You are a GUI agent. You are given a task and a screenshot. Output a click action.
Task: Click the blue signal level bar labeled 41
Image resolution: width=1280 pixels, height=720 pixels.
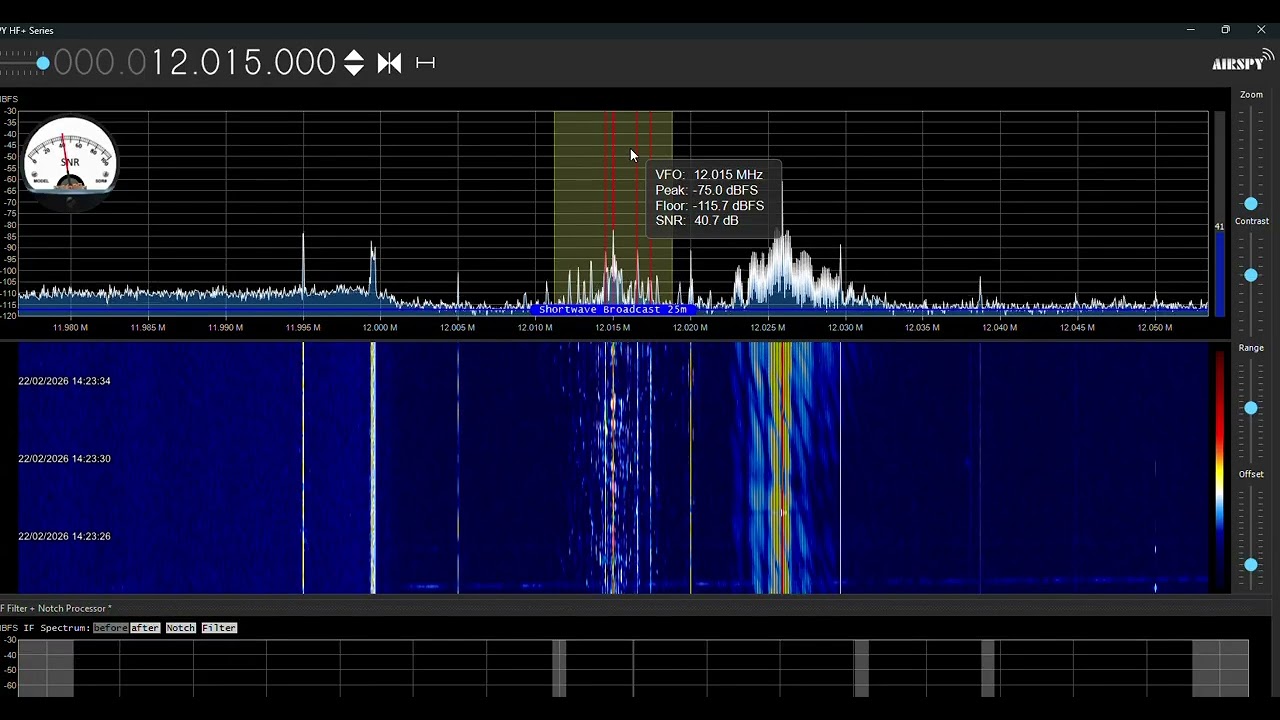click(x=1219, y=273)
